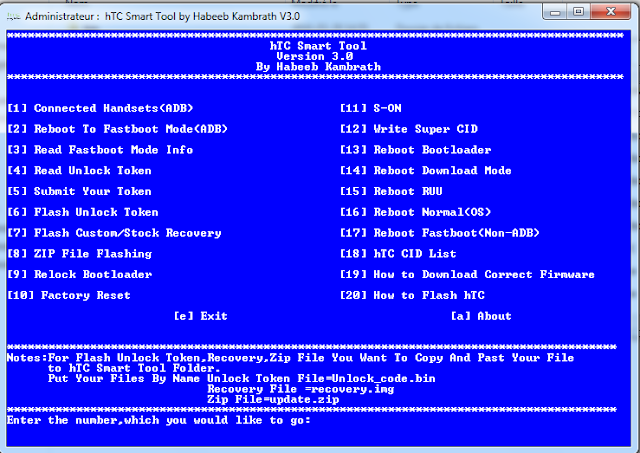
Task: Close the hTC Smart Tool window
Action: [611, 12]
